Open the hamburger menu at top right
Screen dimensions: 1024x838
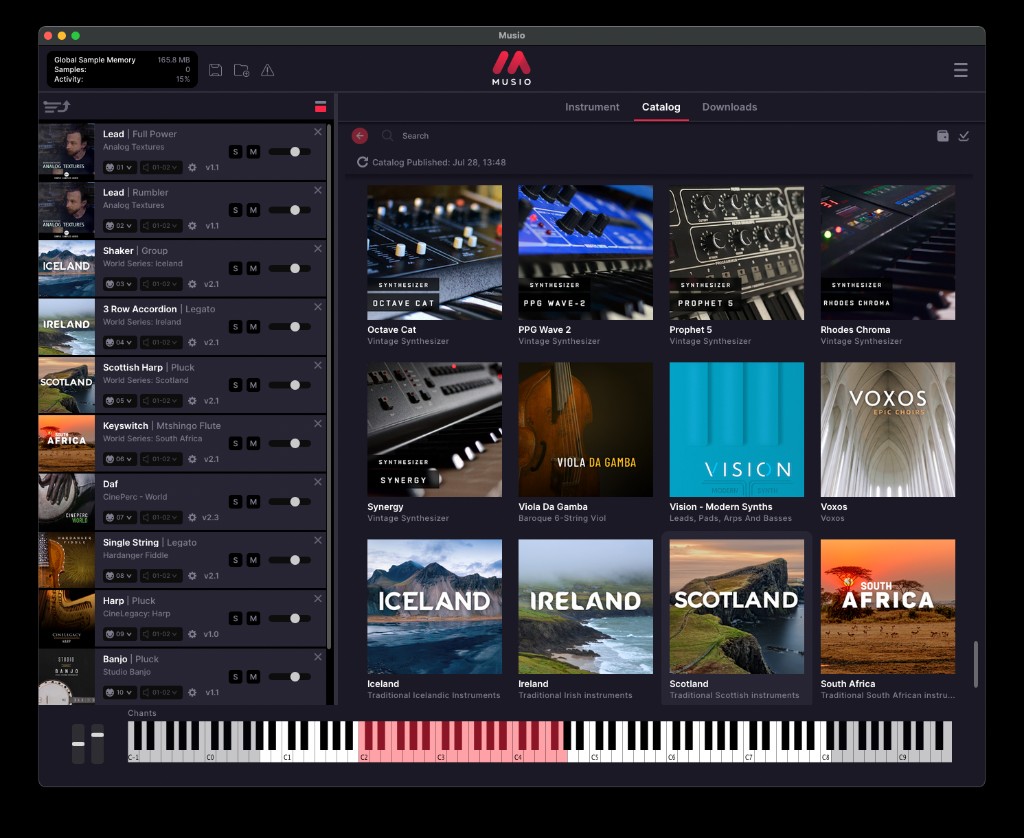(960, 70)
